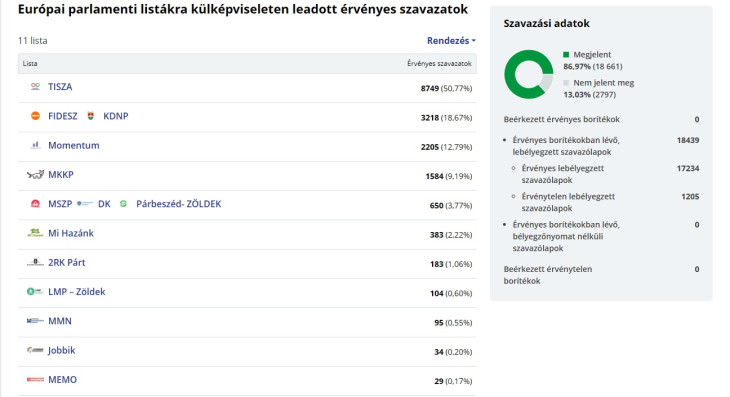The height and width of the screenshot is (397, 730).
Task: Click the MEMO party logo icon
Action: pyautogui.click(x=35, y=379)
